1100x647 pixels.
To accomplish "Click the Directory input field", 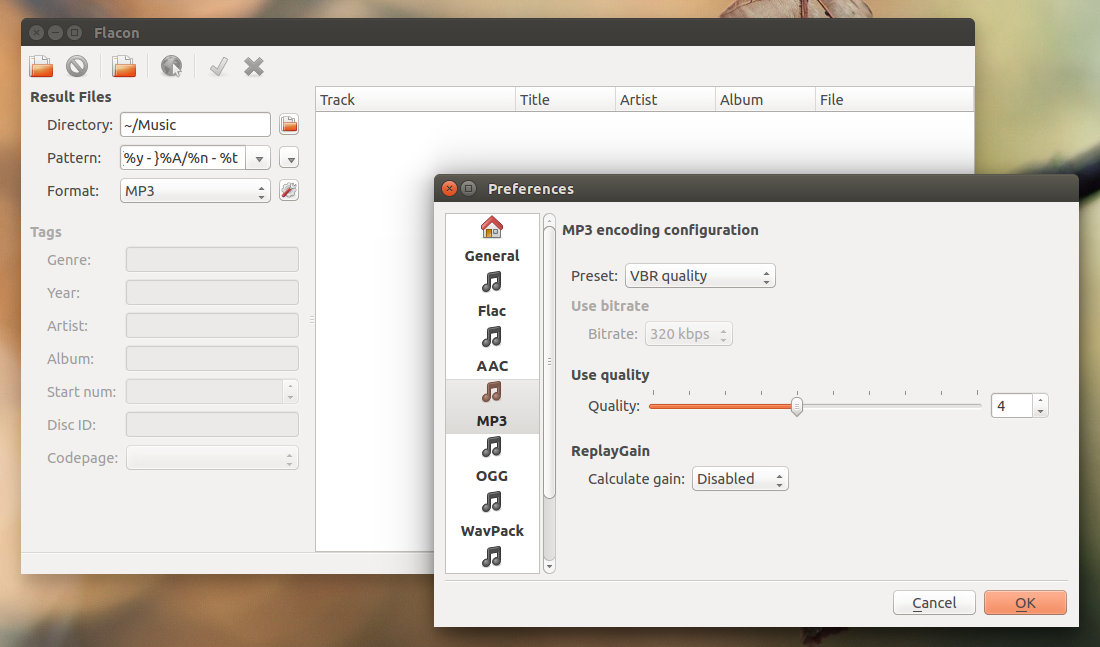I will point(195,125).
